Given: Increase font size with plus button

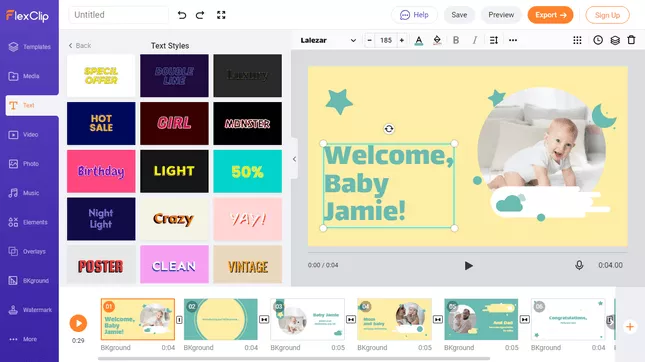Looking at the screenshot, I should [x=402, y=40].
